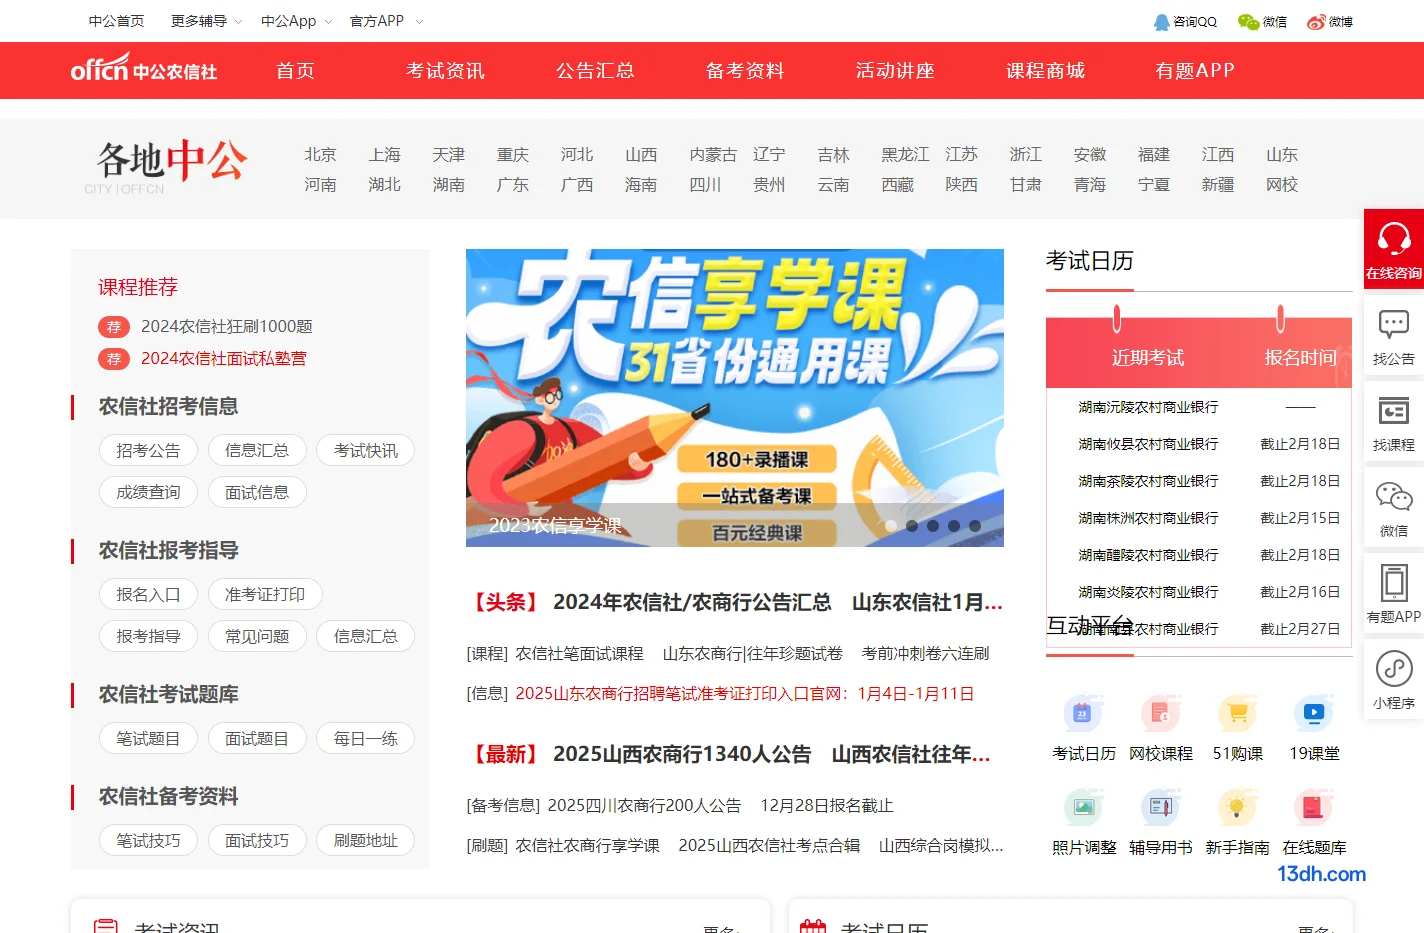Select the last banner carousel dot
1424x933 pixels.
[x=975, y=525]
